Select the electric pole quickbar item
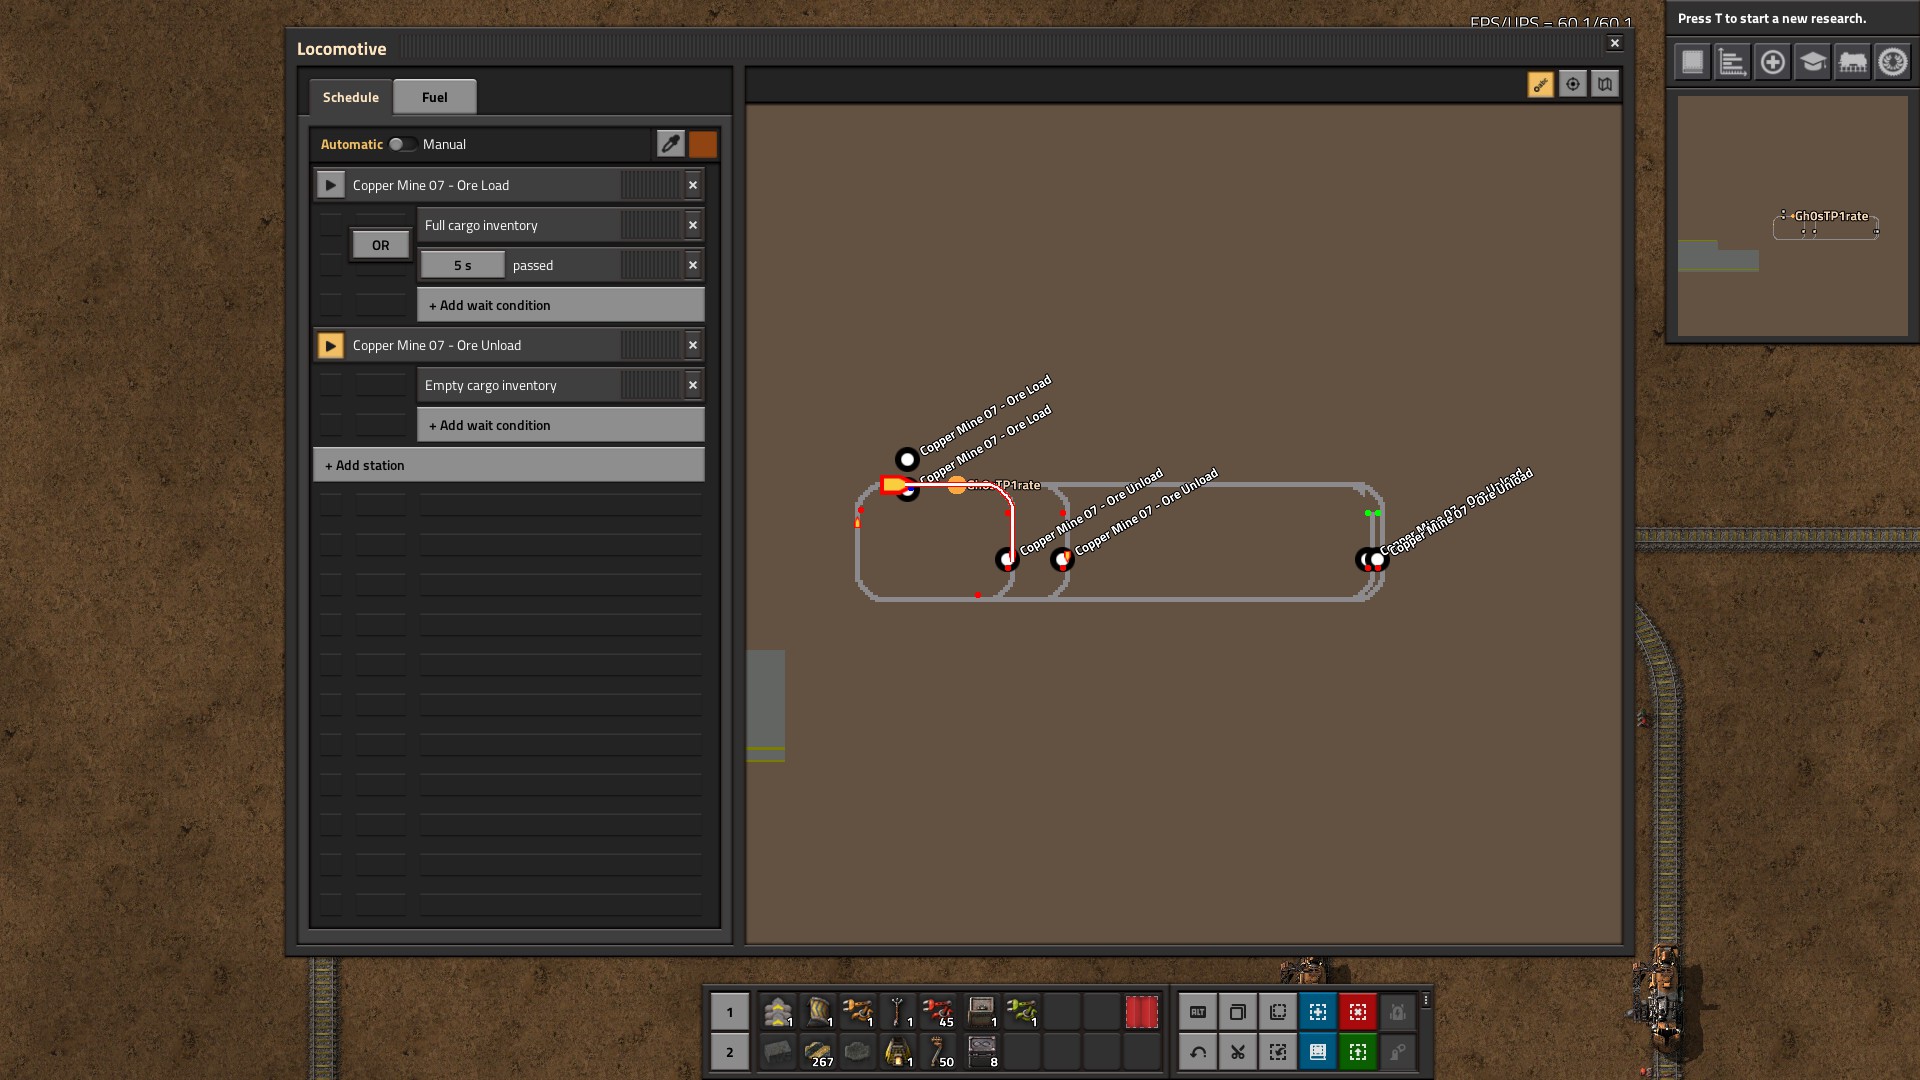Viewport: 1920px width, 1080px height. [x=898, y=1012]
